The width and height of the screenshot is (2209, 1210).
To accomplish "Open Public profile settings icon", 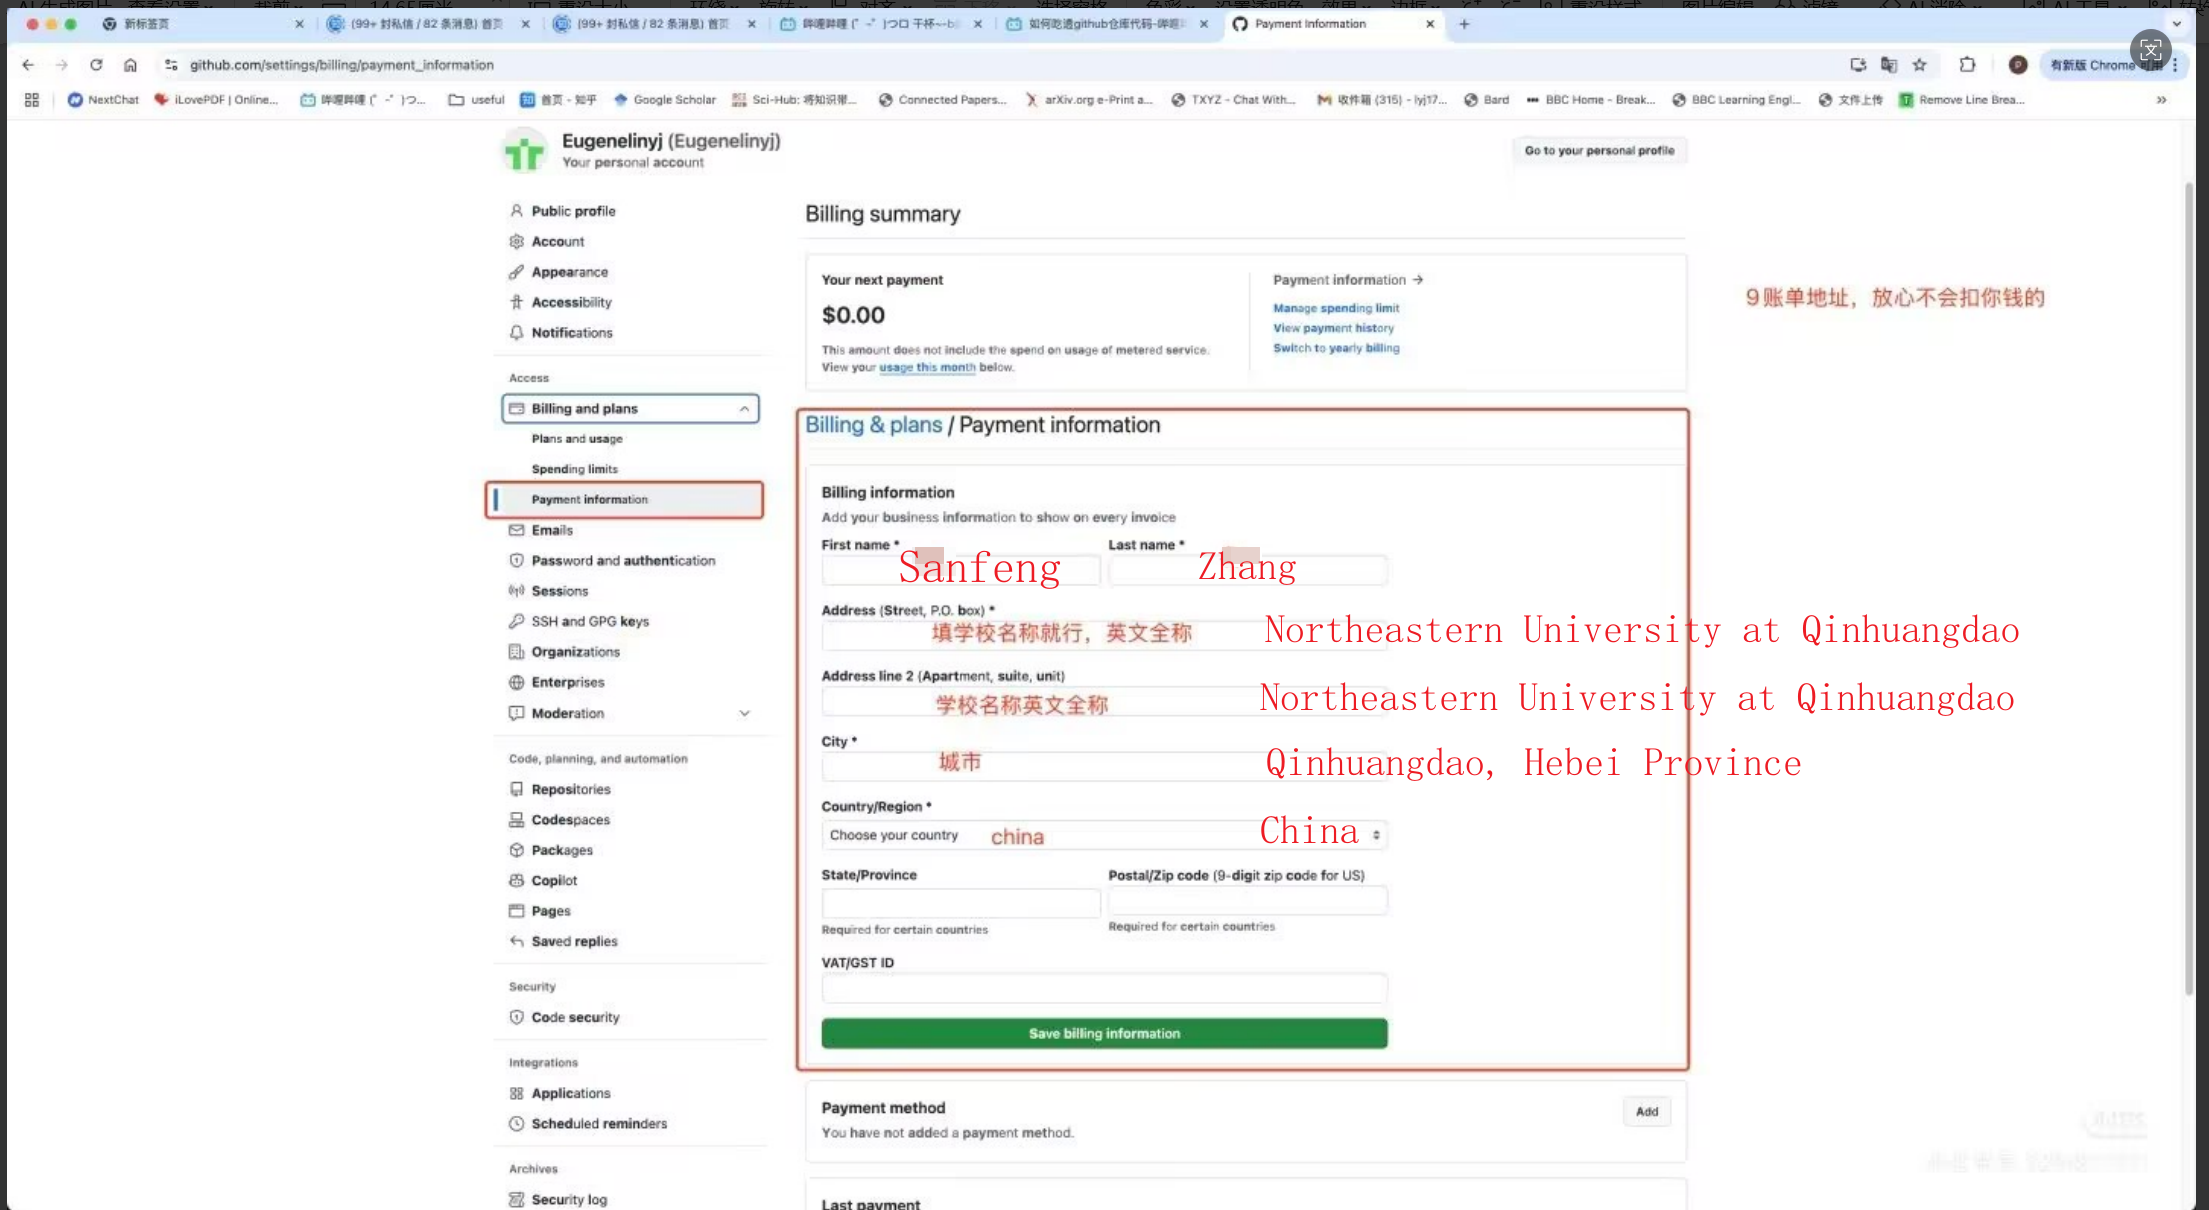I will (x=516, y=211).
